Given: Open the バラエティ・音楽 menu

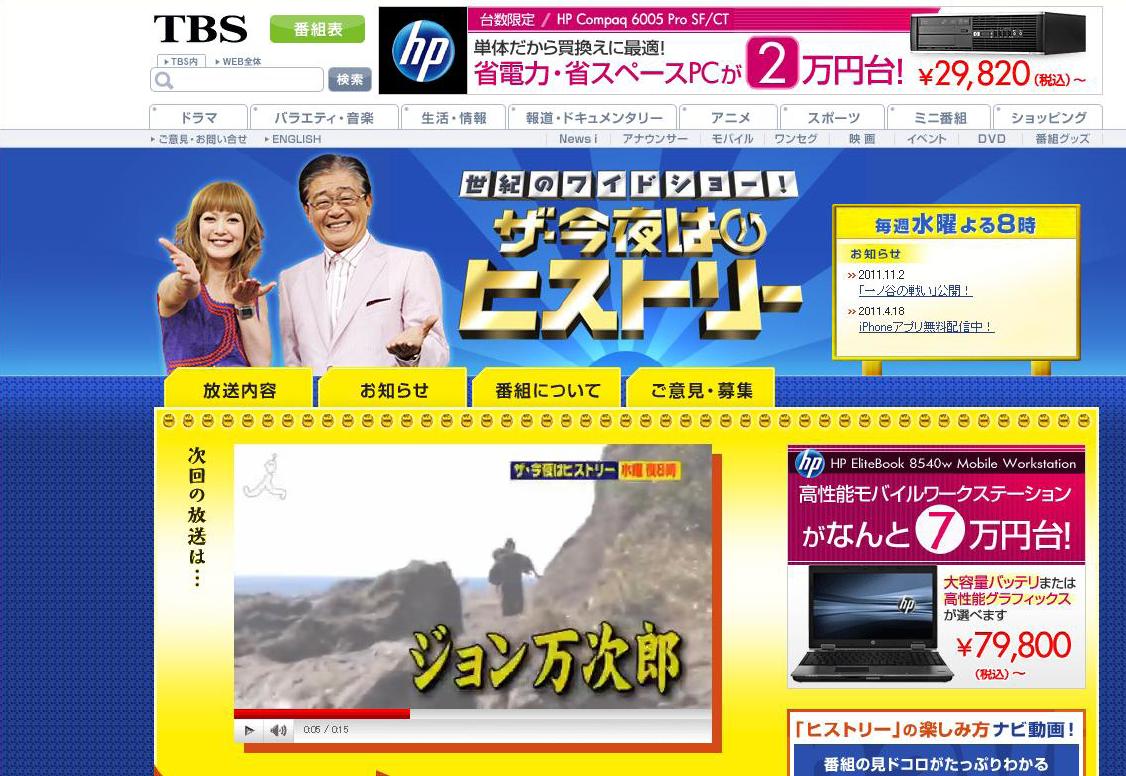Looking at the screenshot, I should (x=324, y=118).
